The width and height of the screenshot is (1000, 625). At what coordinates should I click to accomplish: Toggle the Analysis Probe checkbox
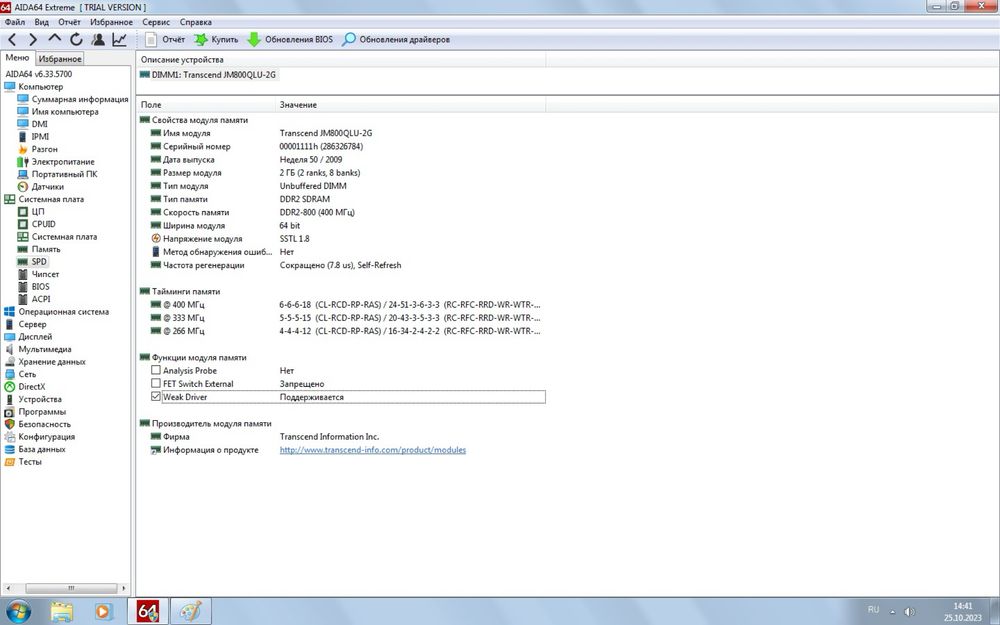click(x=156, y=370)
